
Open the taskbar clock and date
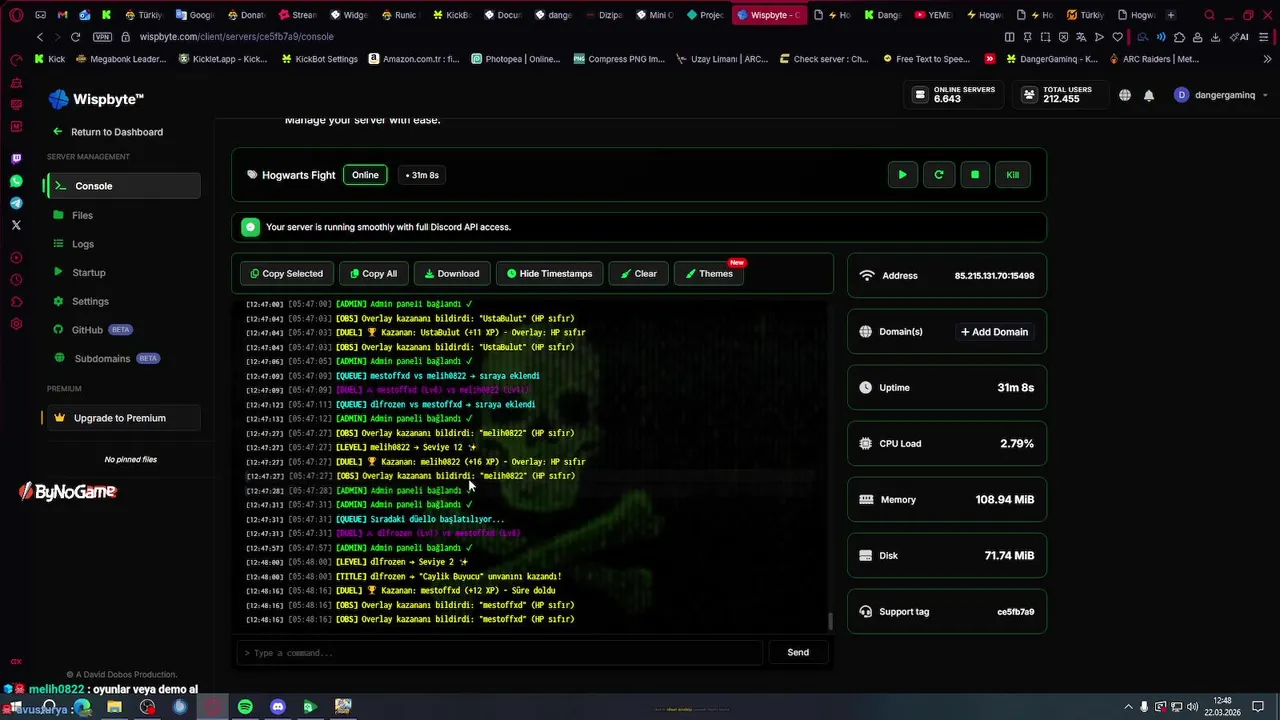coord(1220,706)
